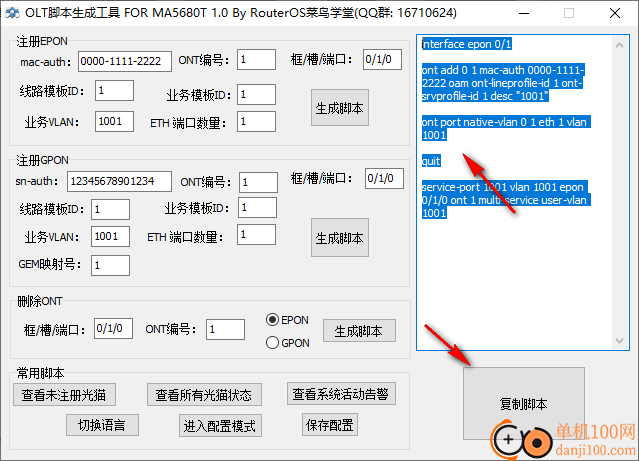Focus GPON 业务模板ID field
Viewport: 639px width, 461px height.
[258, 207]
